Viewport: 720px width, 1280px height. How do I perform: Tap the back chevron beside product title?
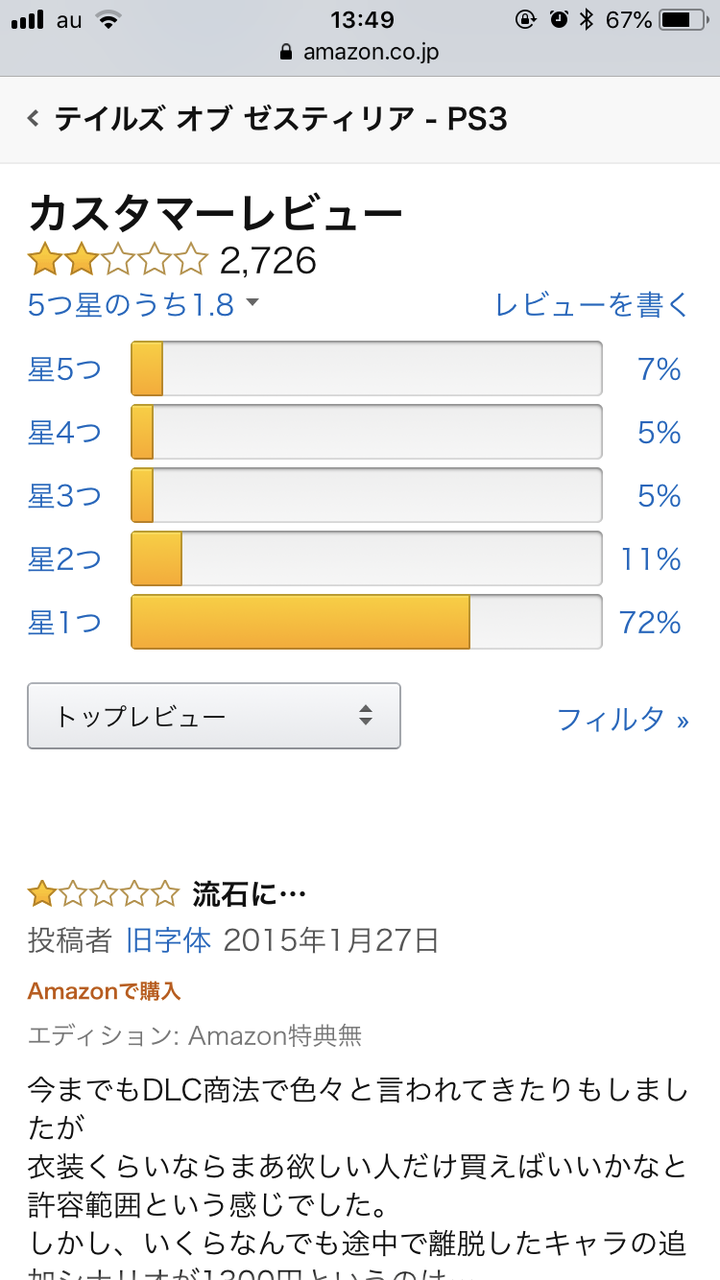pyautogui.click(x=33, y=119)
